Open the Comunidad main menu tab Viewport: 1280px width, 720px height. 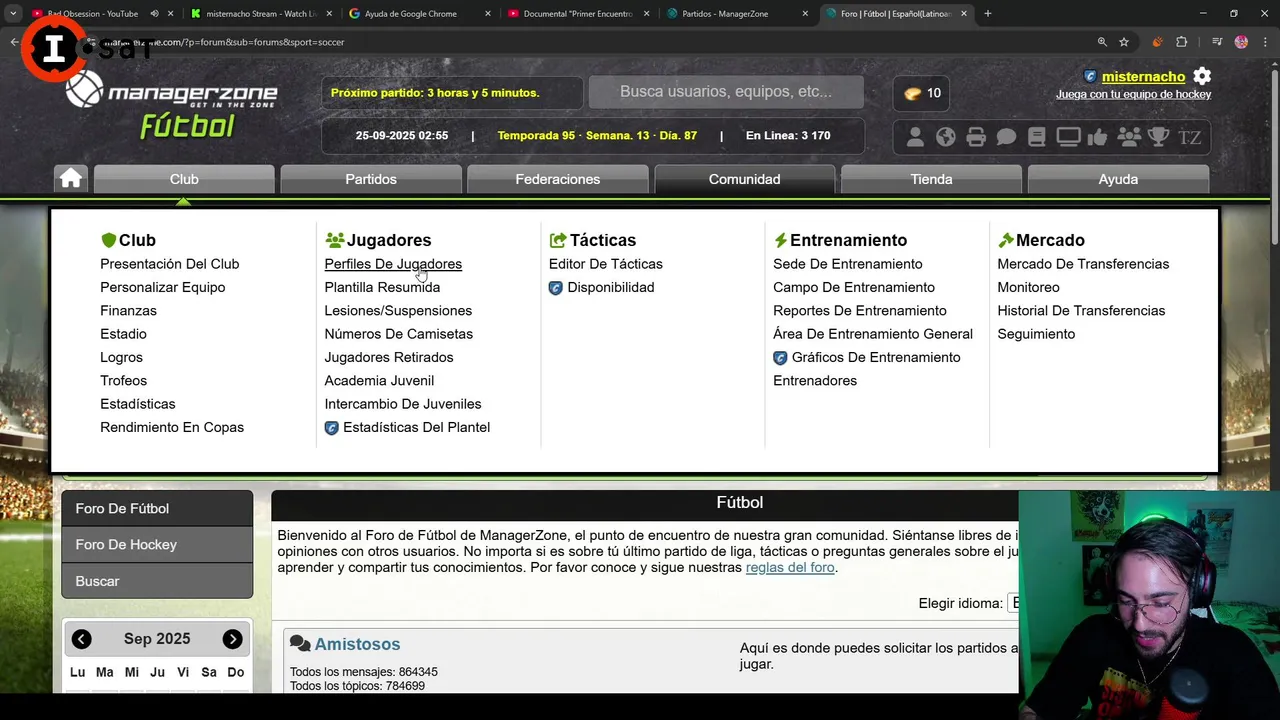[744, 179]
